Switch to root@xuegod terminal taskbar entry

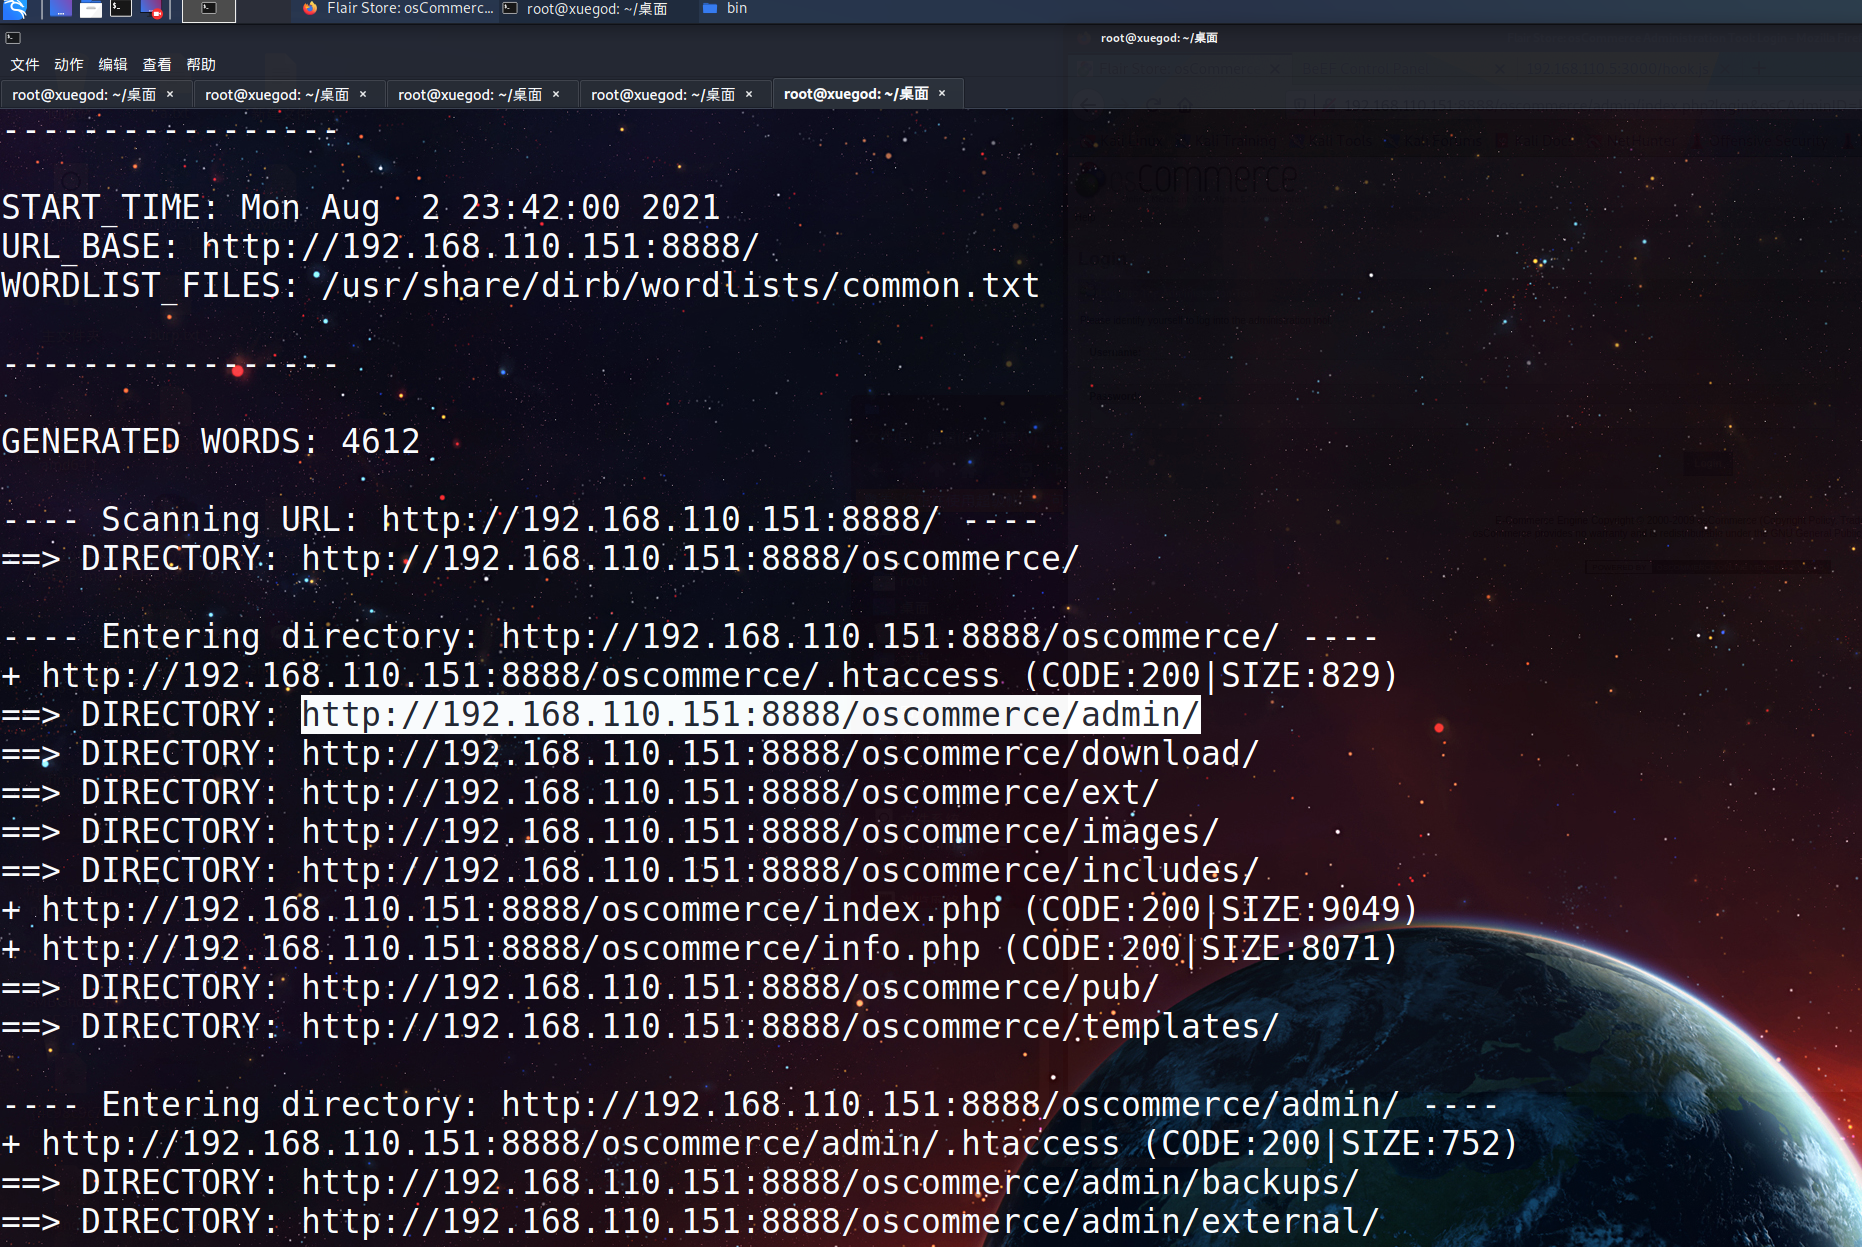(585, 9)
